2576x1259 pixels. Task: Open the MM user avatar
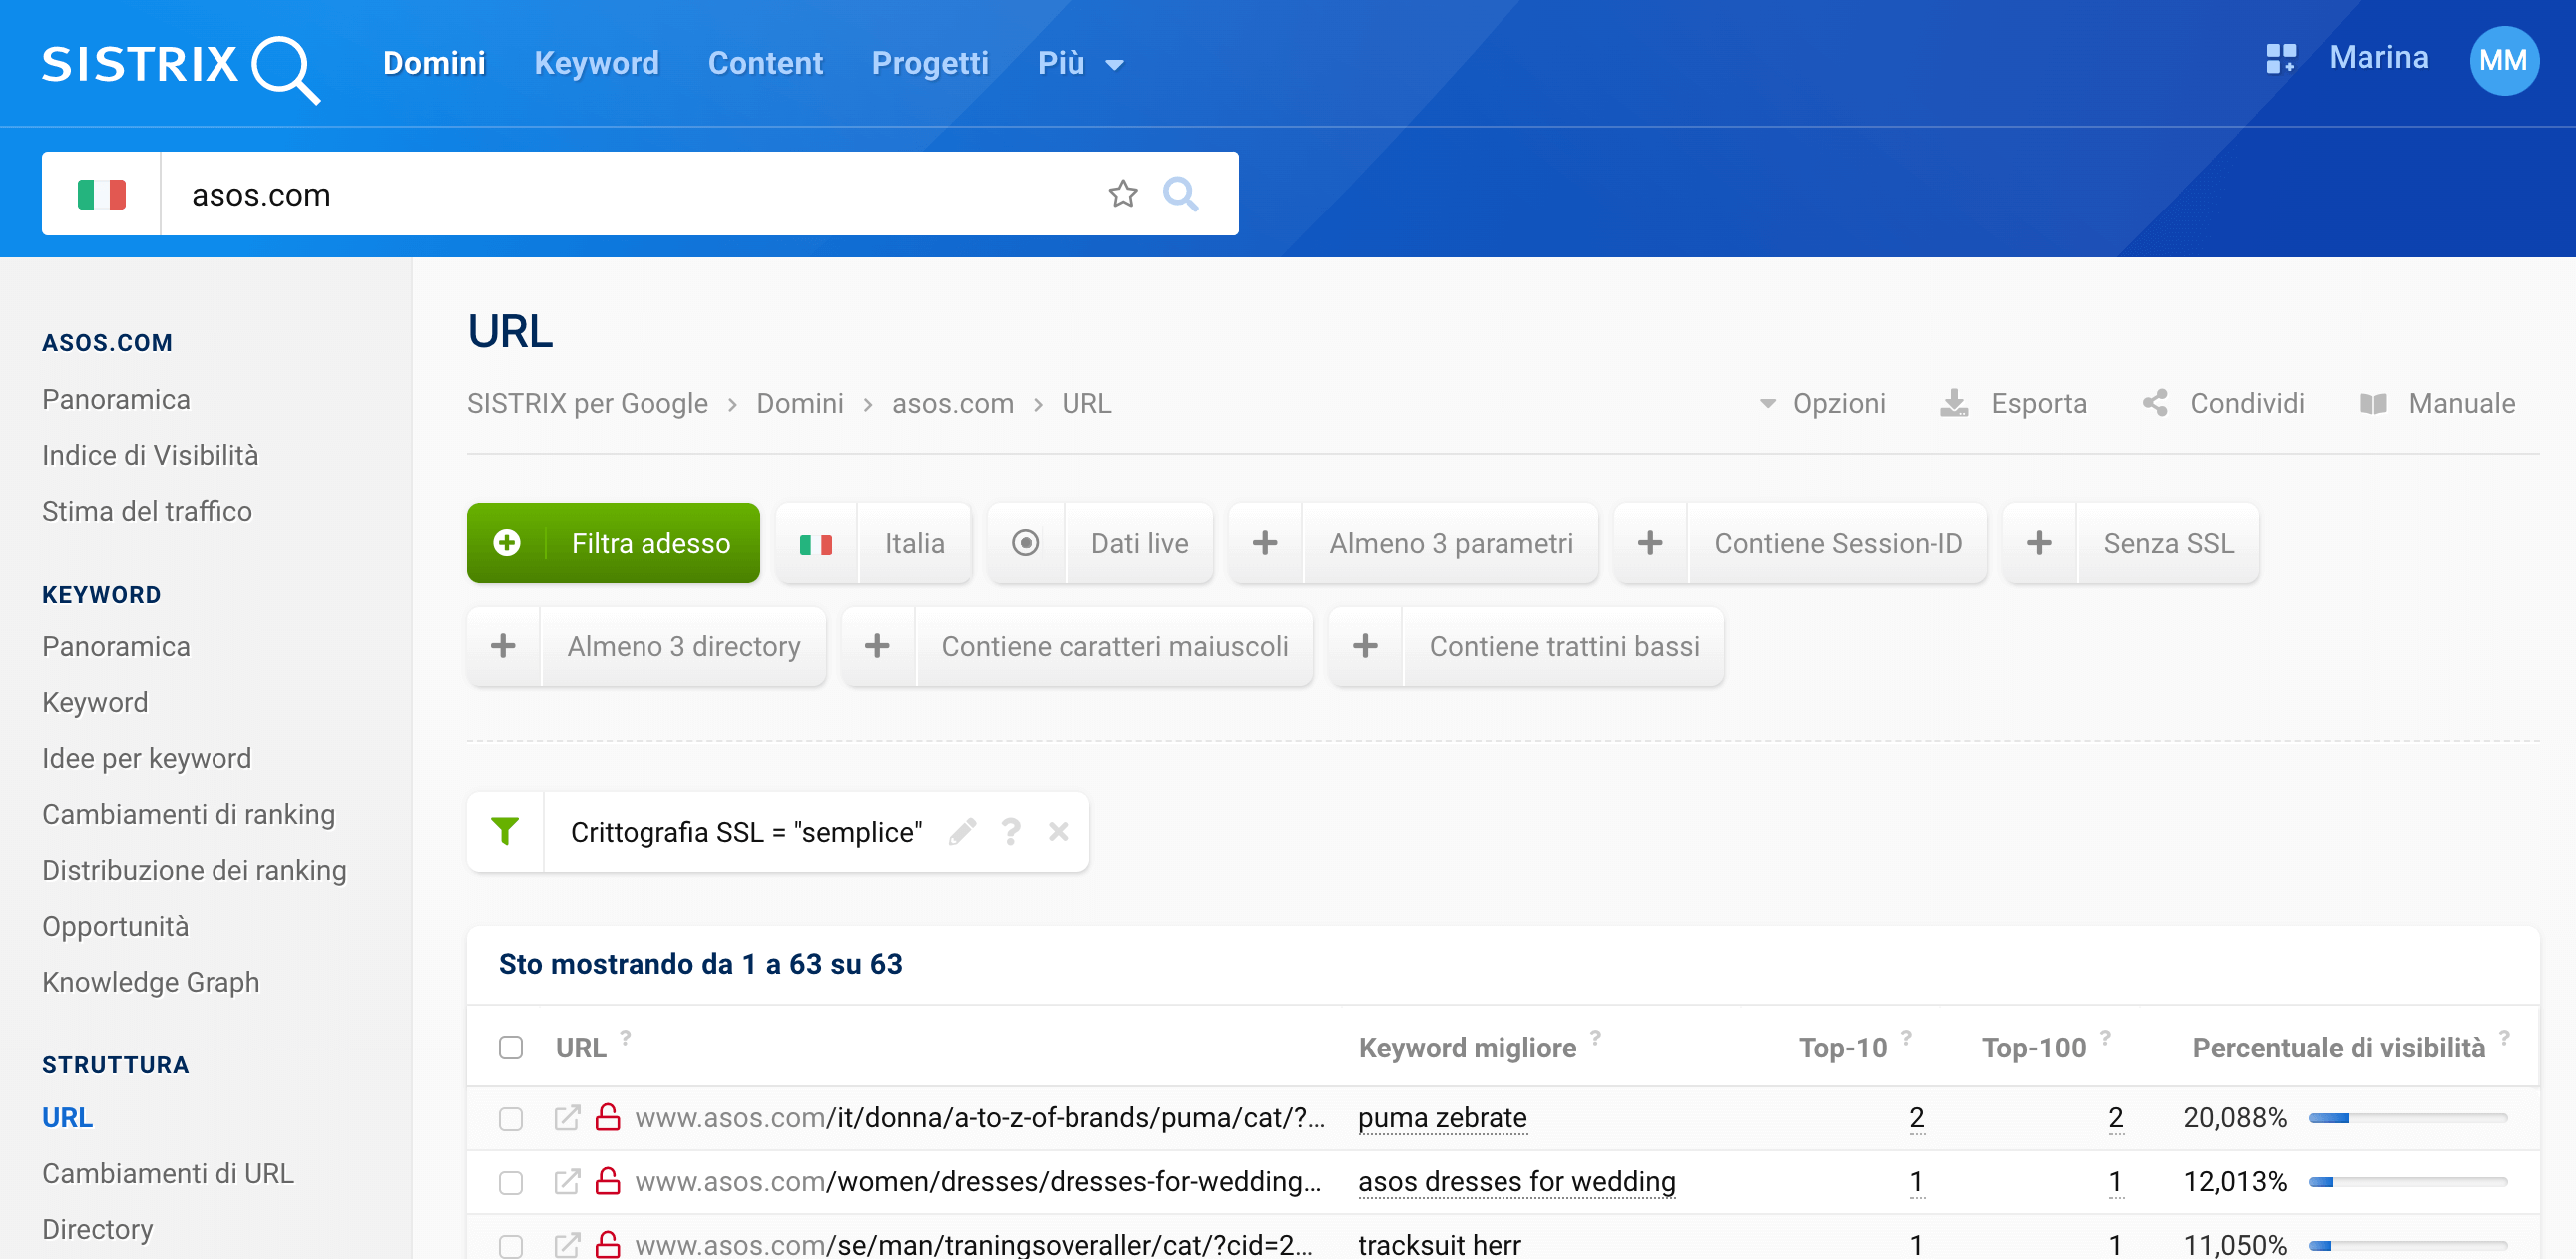coord(2502,60)
